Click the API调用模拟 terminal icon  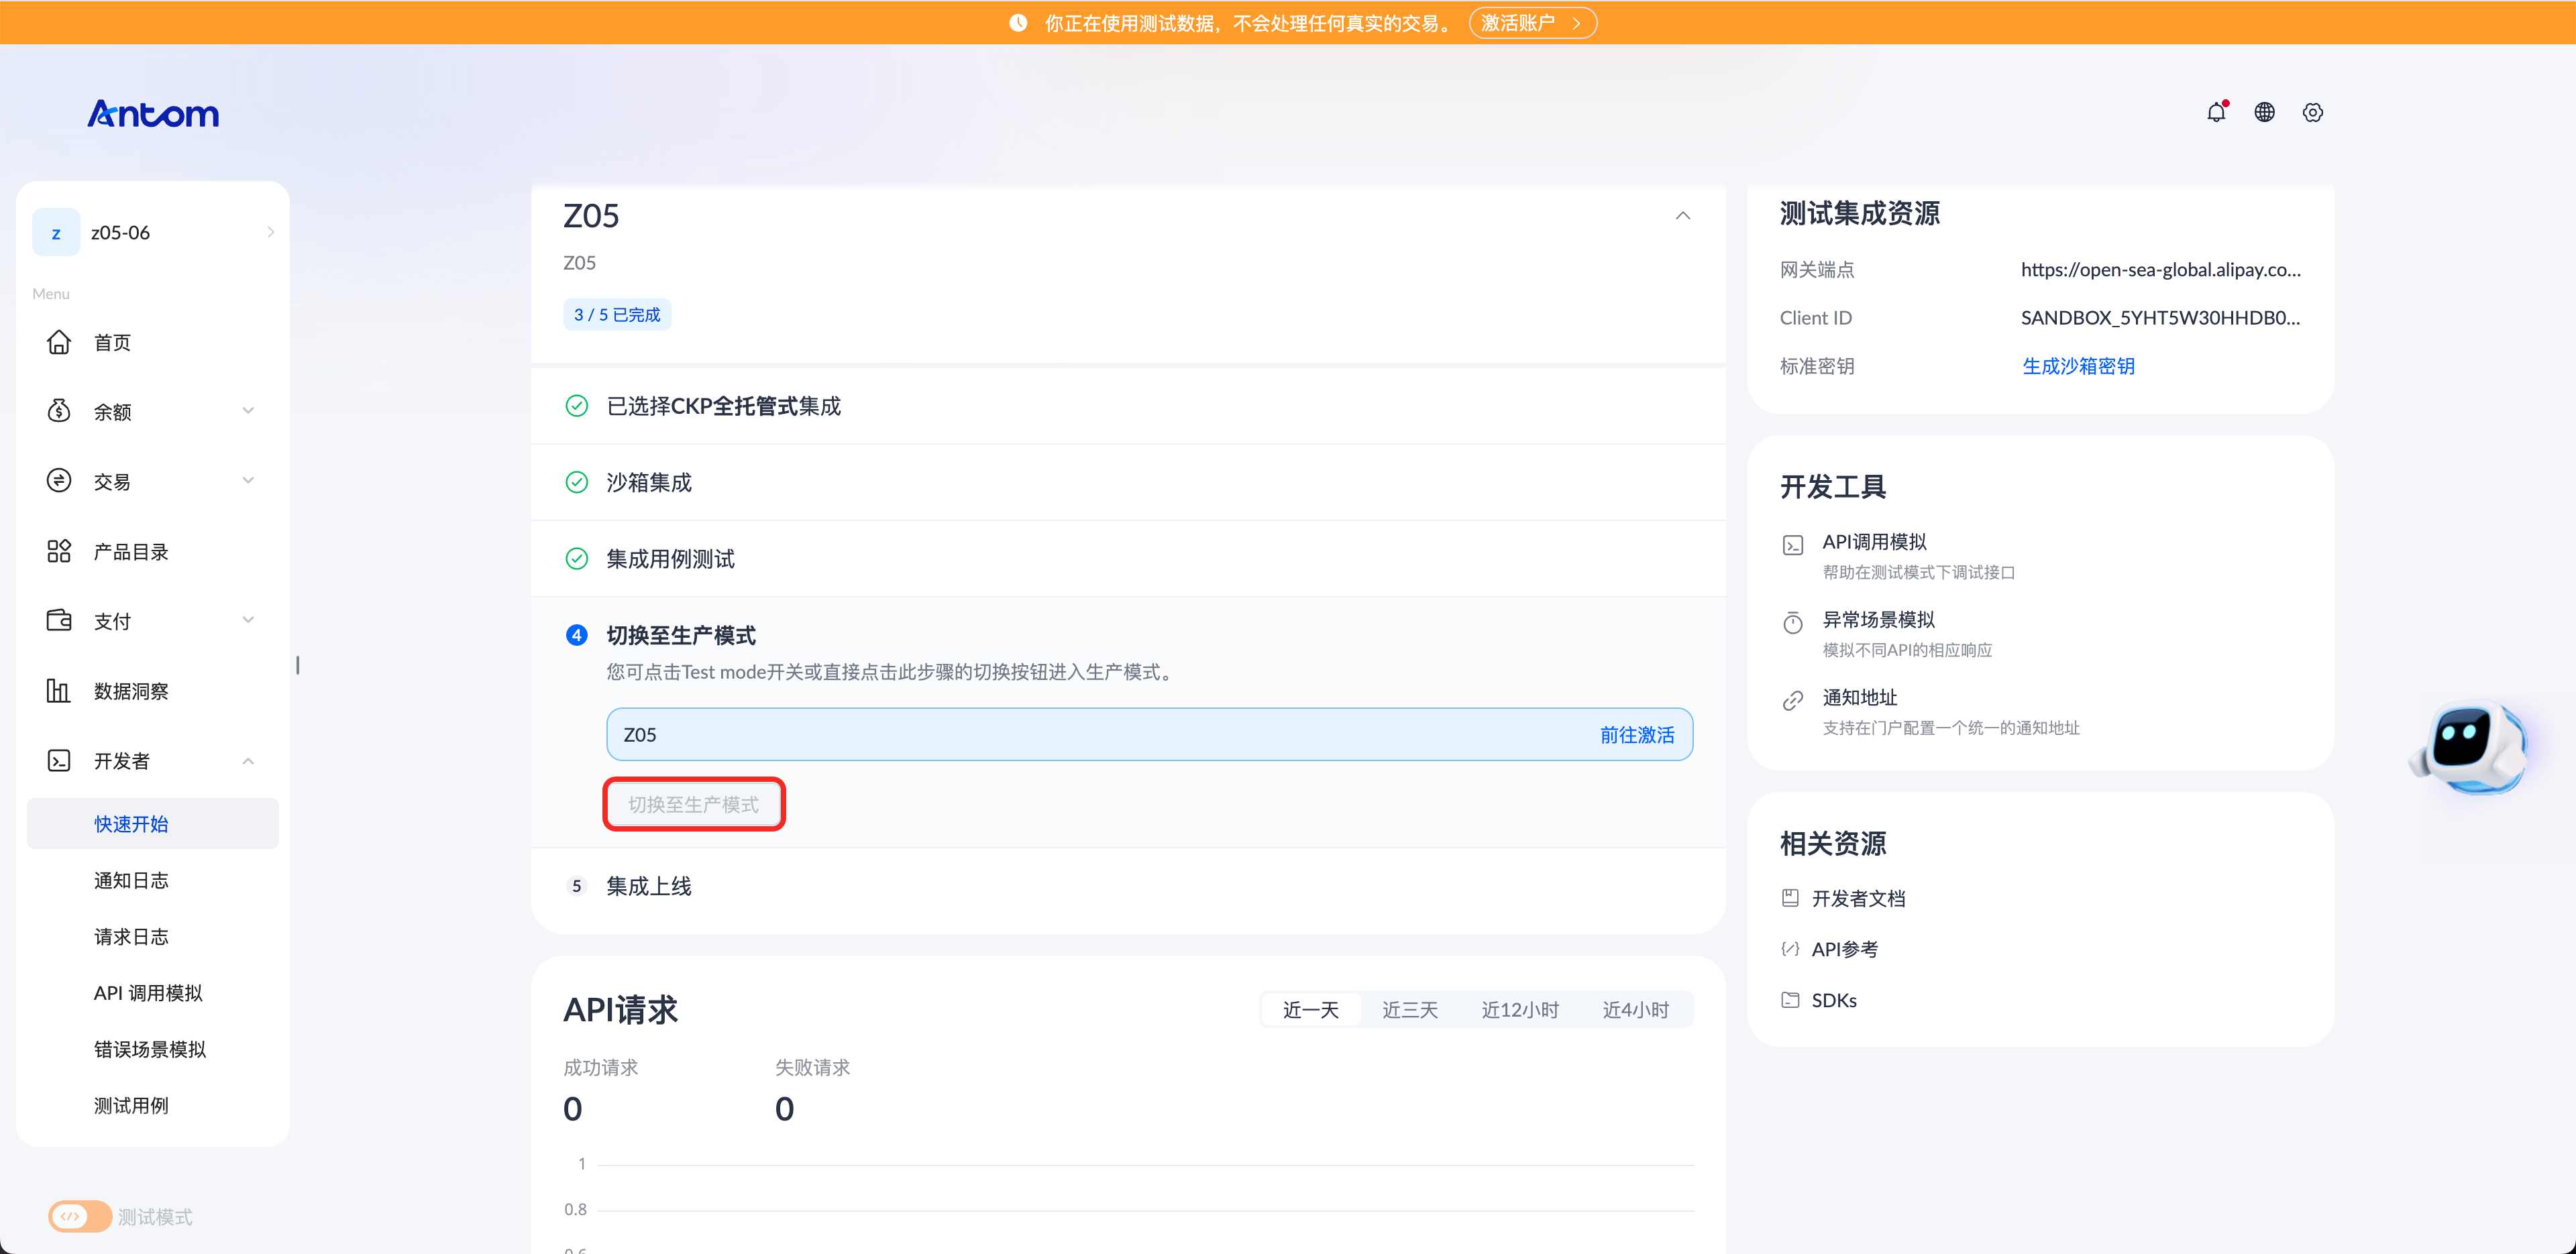tap(1793, 545)
